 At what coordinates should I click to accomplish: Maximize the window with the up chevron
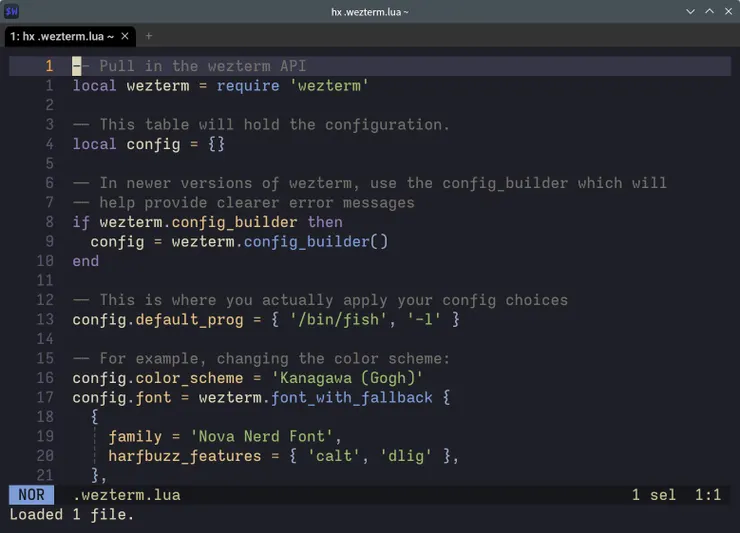click(709, 11)
